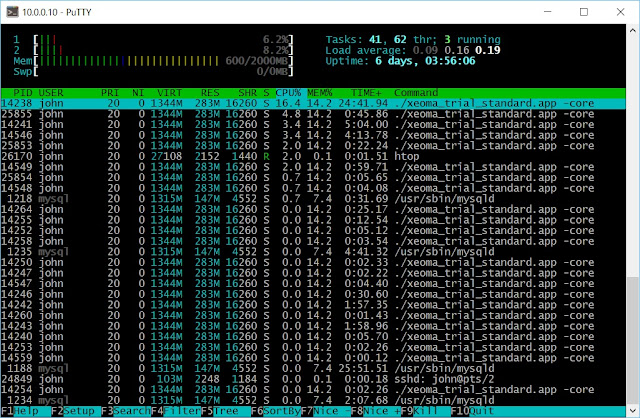Click the Load average line
Screen dimensions: 640x418
click(413, 50)
